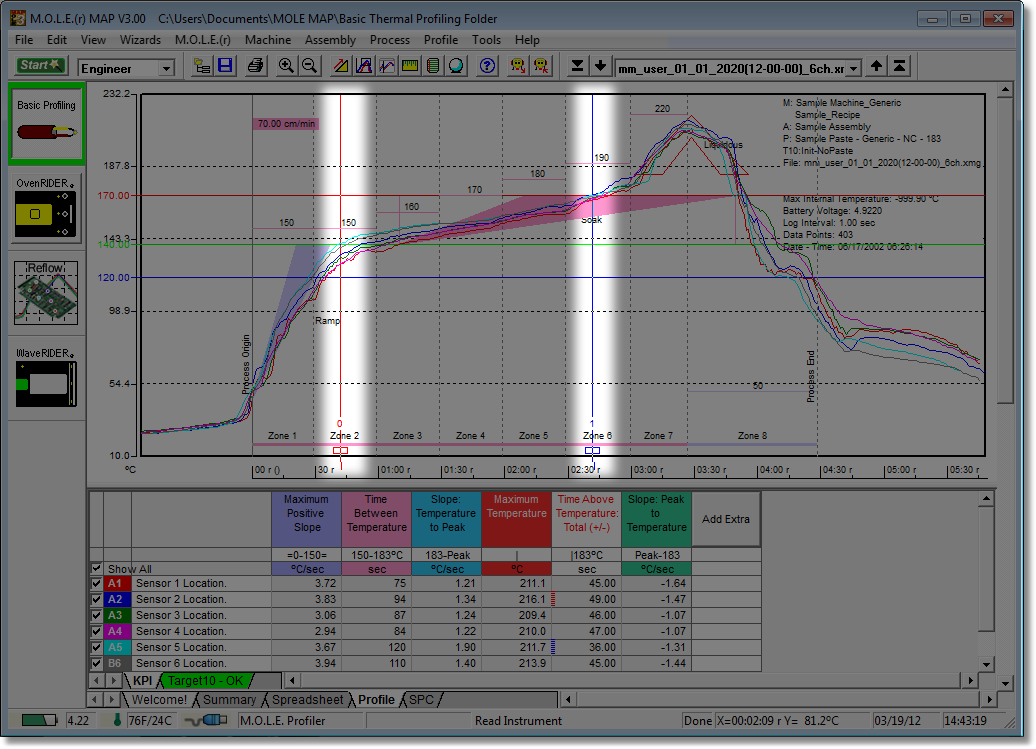Click the right skull-and-crossbones toolbar icon
The image size is (1036, 749).
tap(541, 66)
